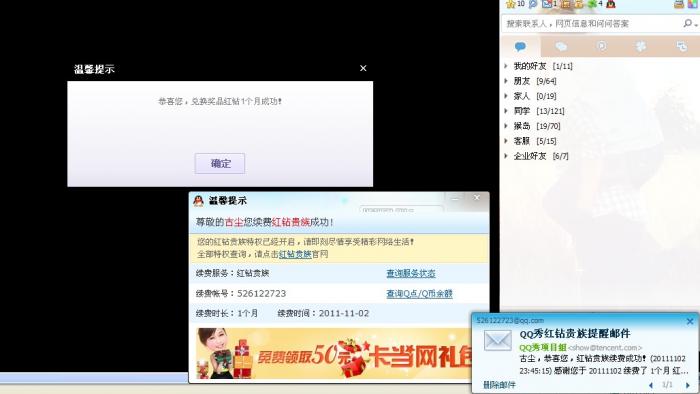This screenshot has width=700, height=394.
Task: Click the green clover icon showing 4
Action: click(x=592, y=4)
